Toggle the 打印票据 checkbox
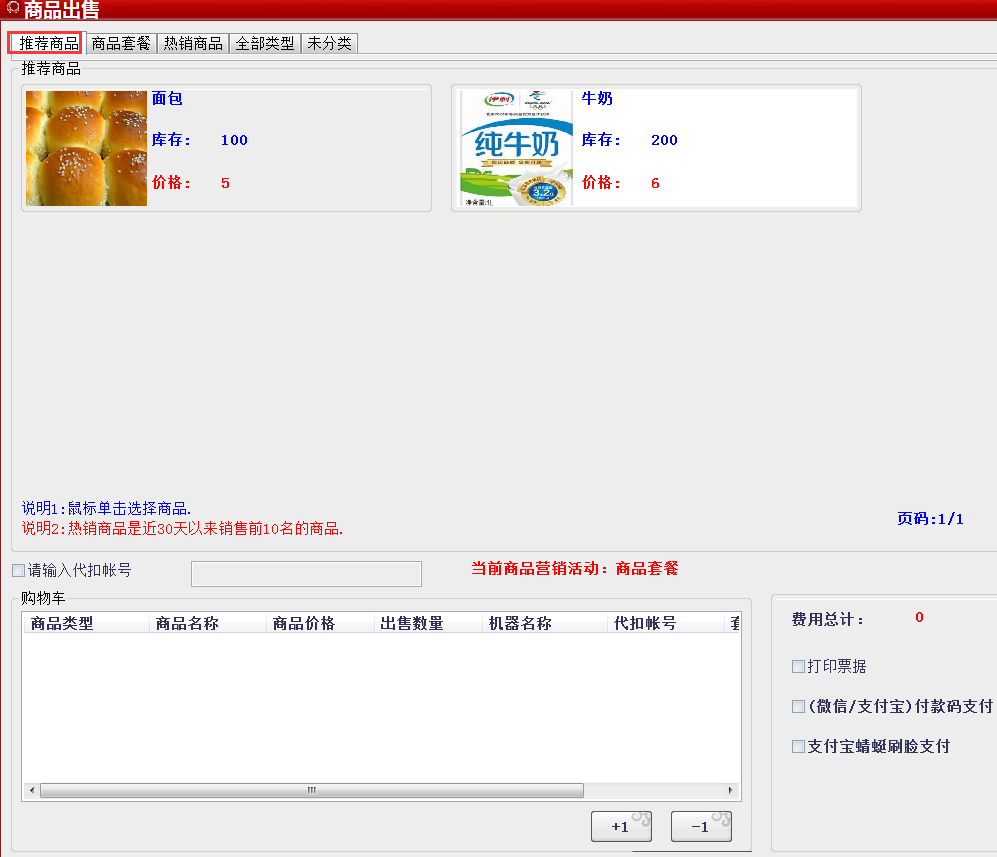This screenshot has height=857, width=997. (x=798, y=666)
